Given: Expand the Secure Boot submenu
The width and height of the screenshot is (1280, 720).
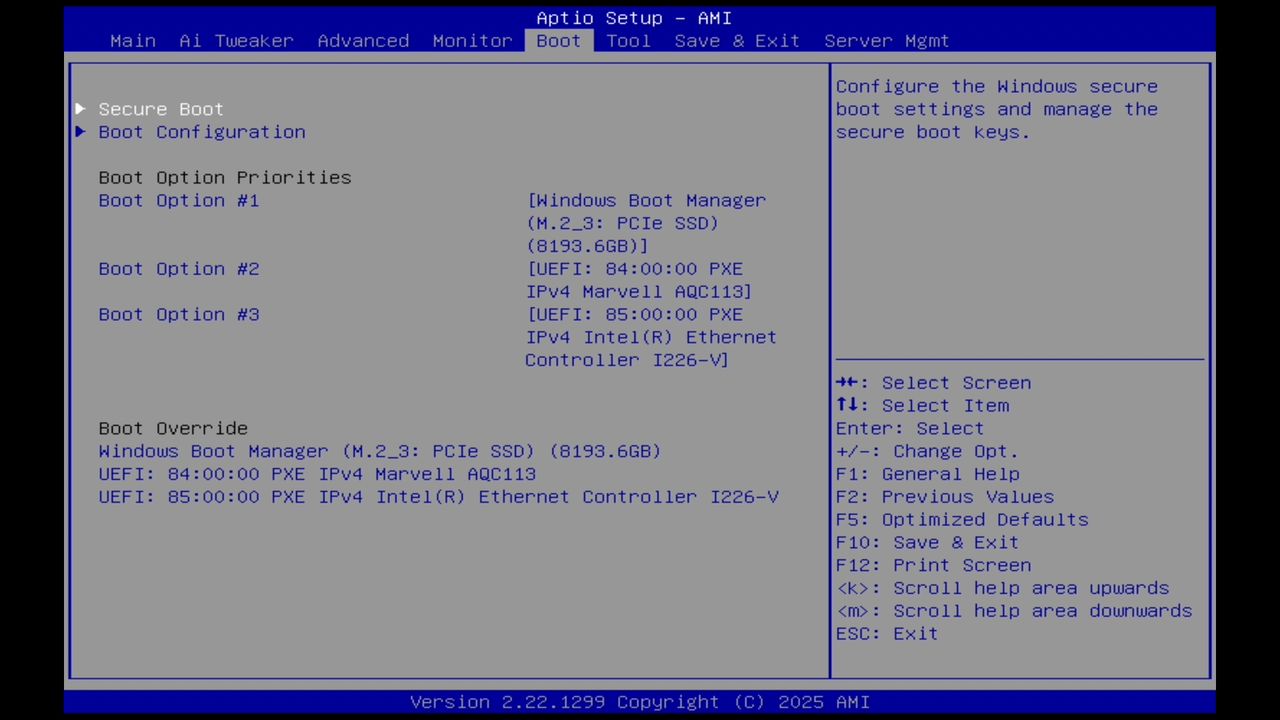Looking at the screenshot, I should [x=160, y=108].
